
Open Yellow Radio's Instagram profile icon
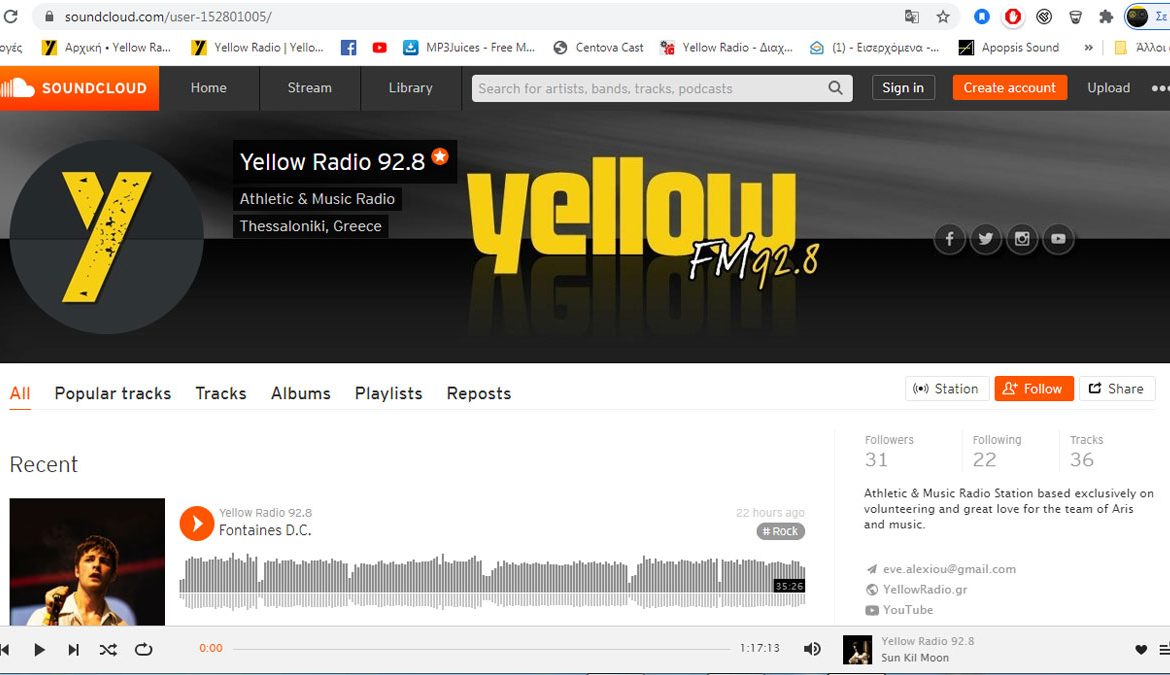pos(1021,239)
